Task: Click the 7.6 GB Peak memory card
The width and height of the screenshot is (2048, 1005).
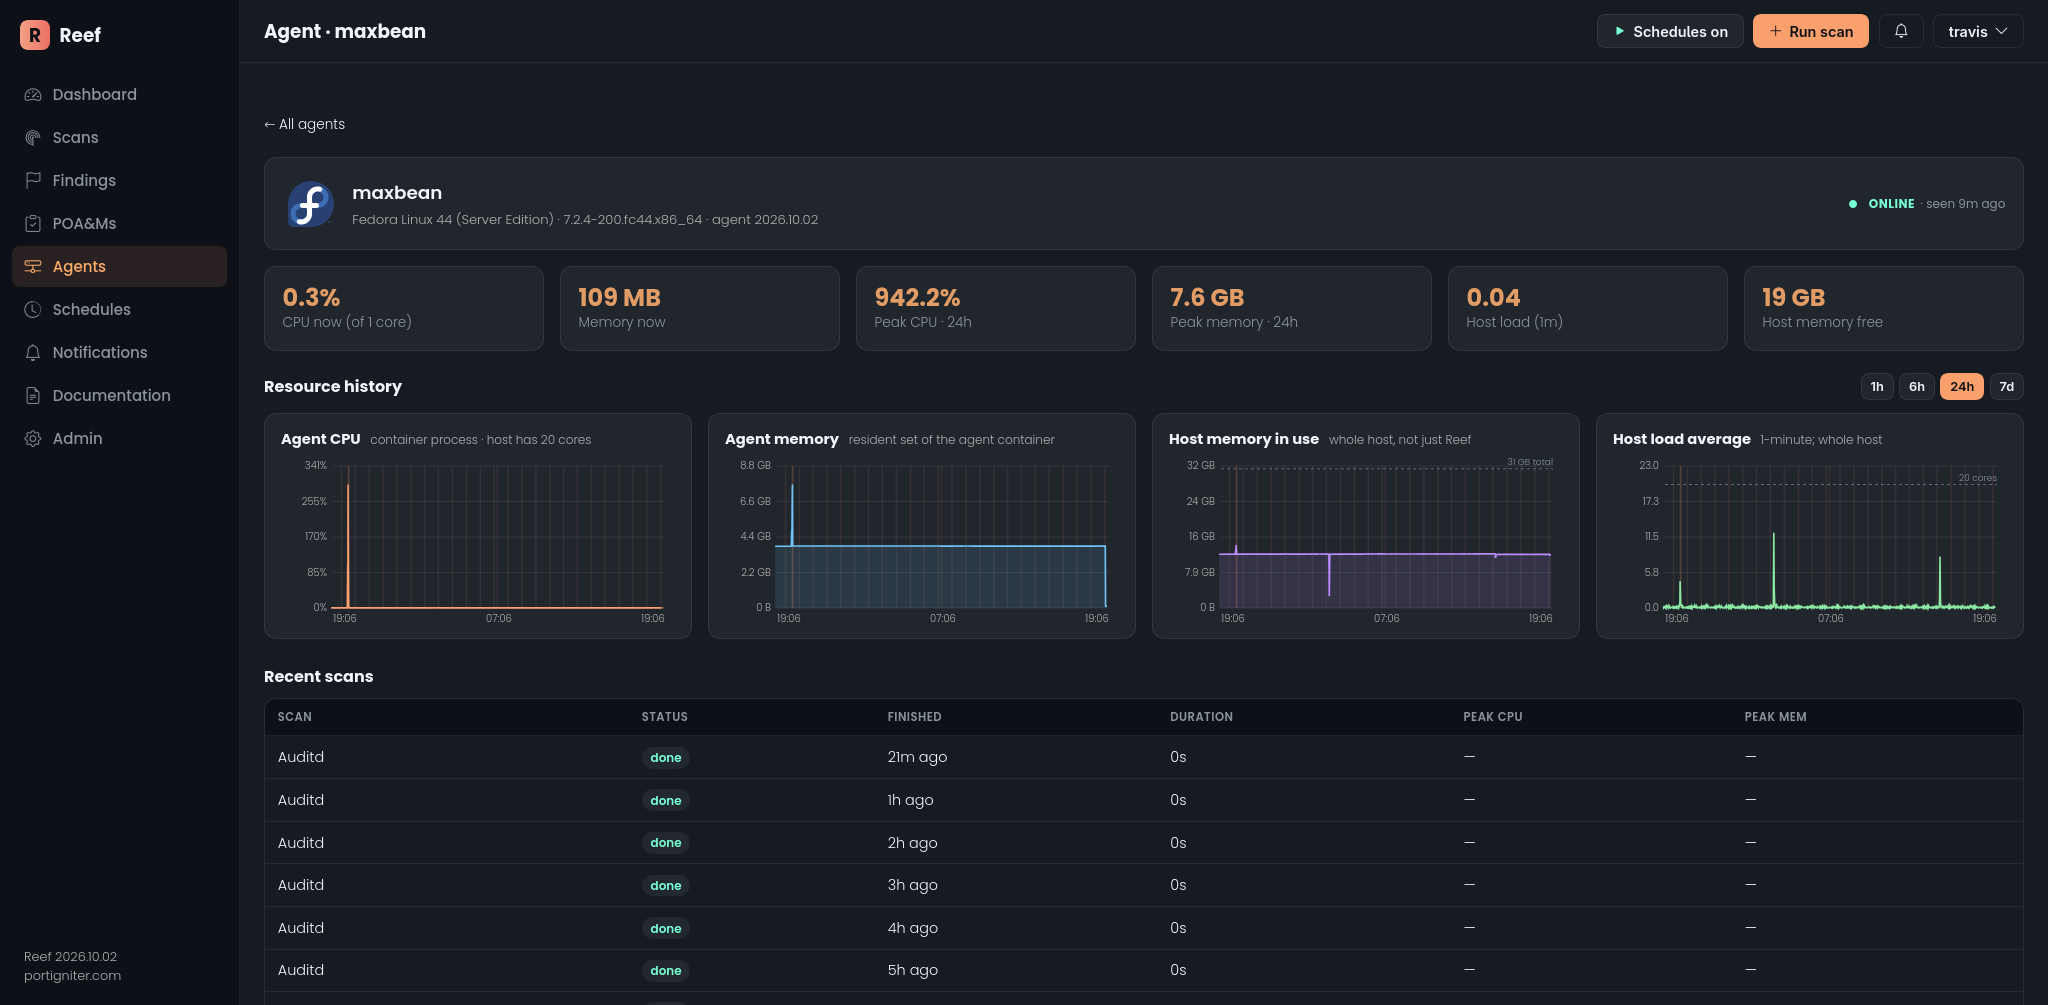Action: [1292, 309]
